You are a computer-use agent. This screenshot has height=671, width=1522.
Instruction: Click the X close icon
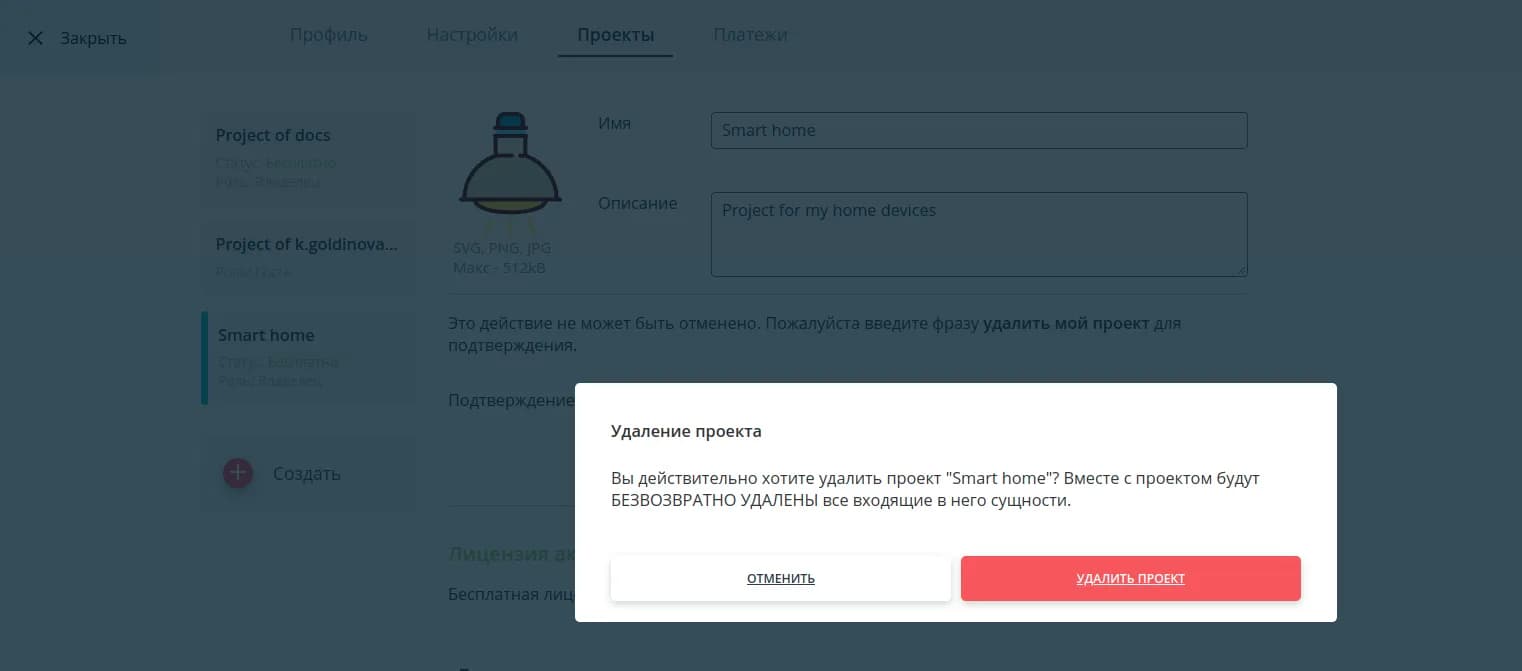coord(35,39)
